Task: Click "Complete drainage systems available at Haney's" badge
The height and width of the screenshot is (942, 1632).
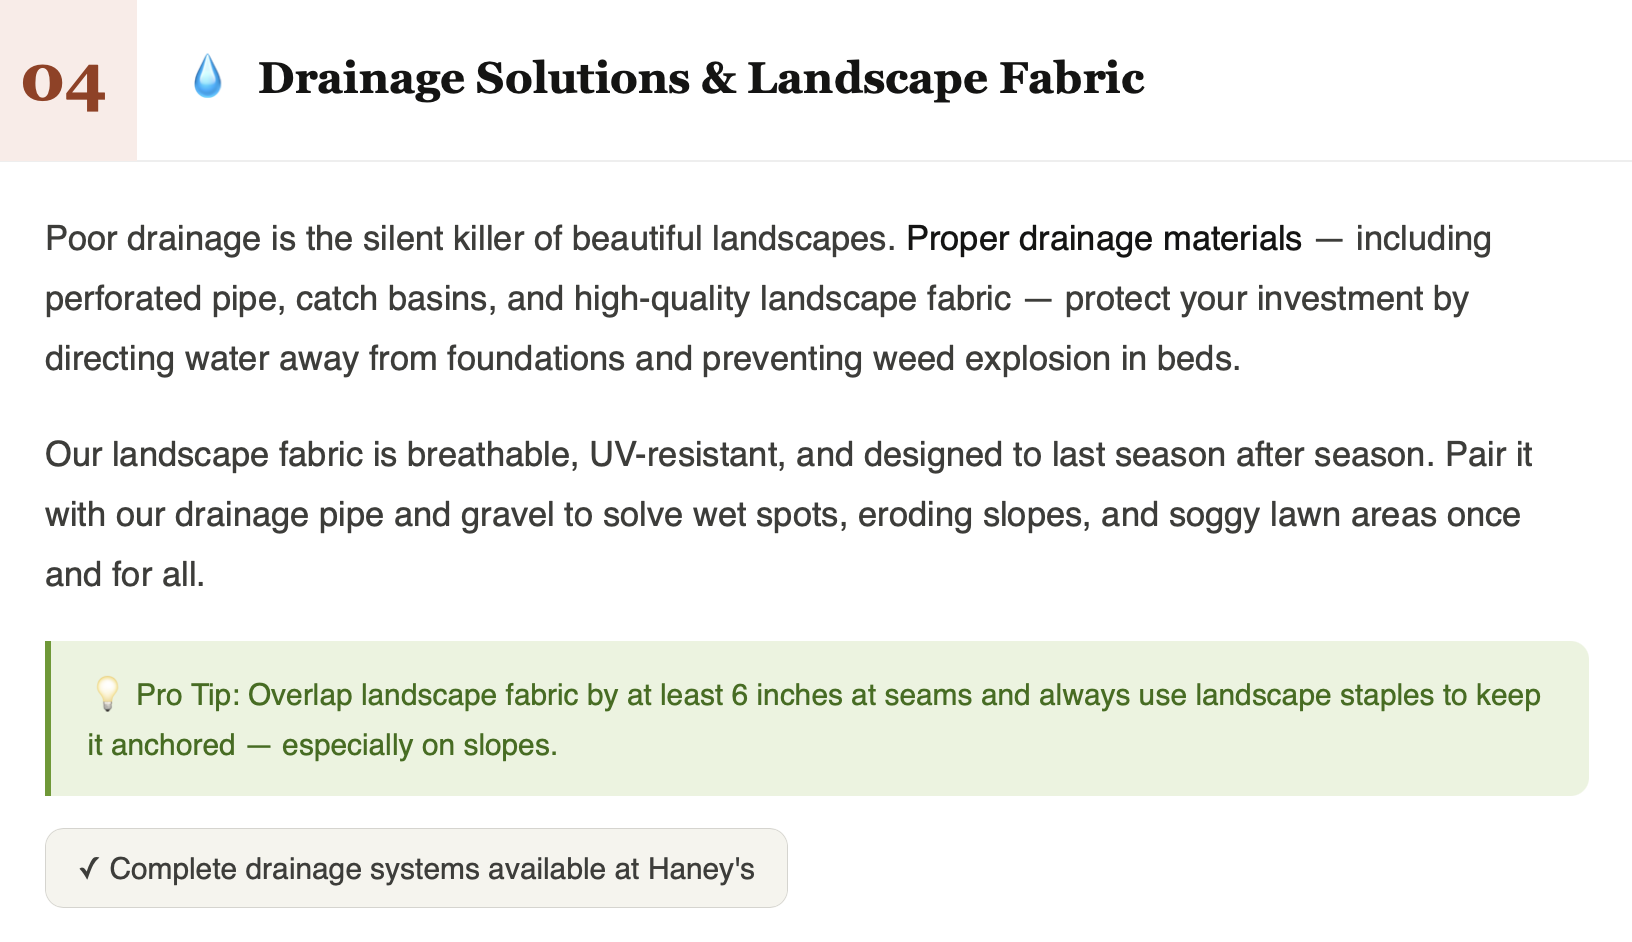Action: (x=416, y=869)
